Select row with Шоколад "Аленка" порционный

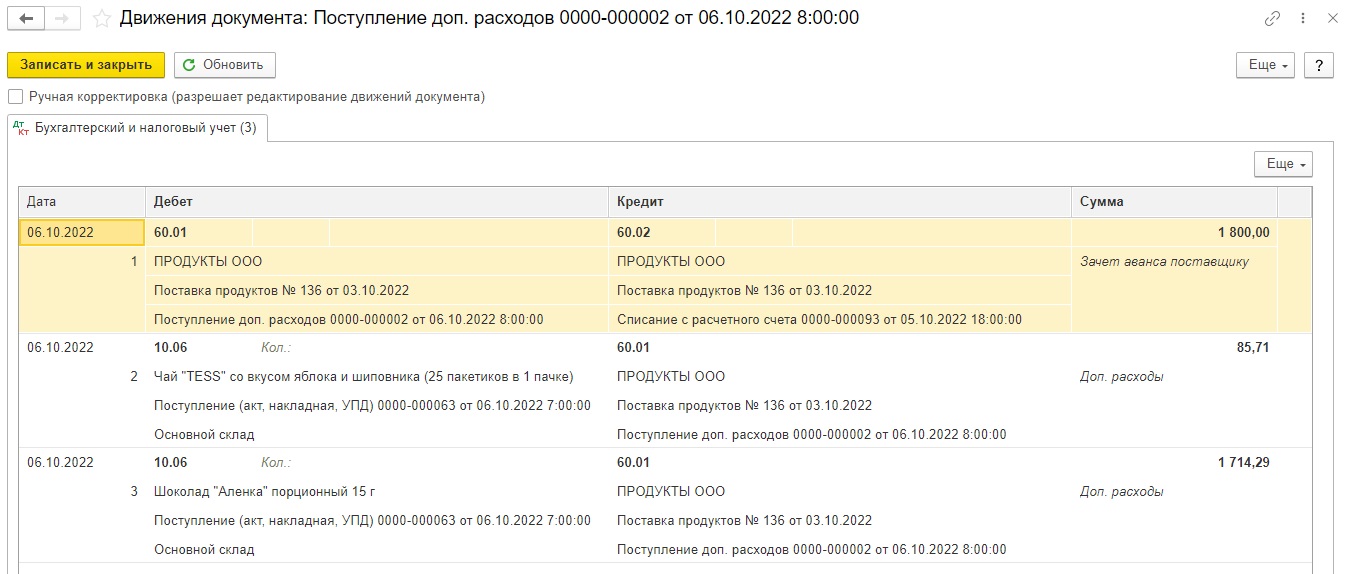pos(665,505)
